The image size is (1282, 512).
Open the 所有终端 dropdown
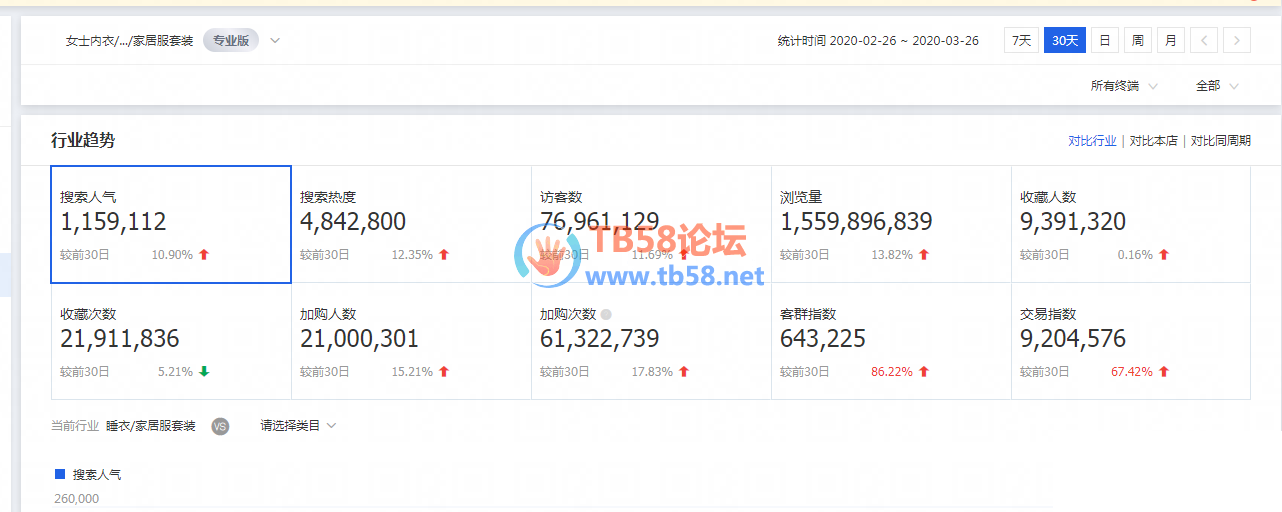click(1124, 86)
